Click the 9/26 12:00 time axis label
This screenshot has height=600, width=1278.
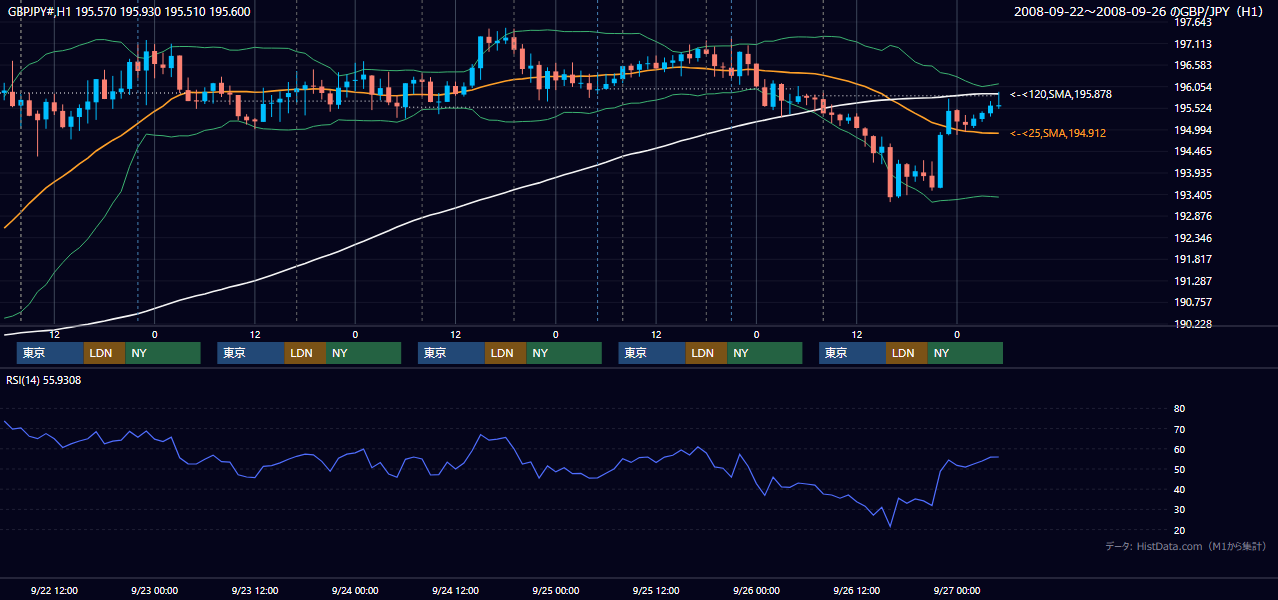click(857, 590)
